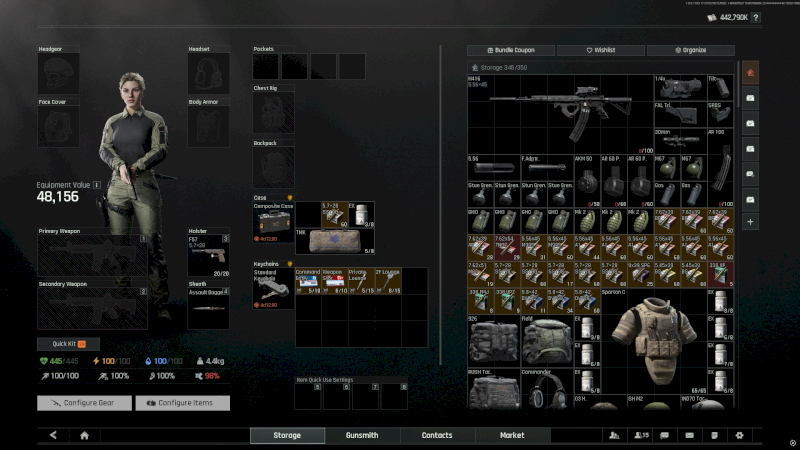Click the Configure Items button

[x=182, y=403]
